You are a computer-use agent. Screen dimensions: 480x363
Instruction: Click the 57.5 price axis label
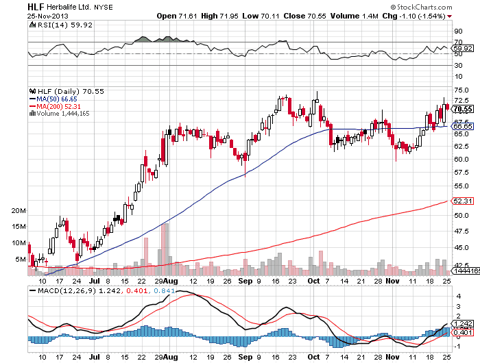tap(461, 173)
